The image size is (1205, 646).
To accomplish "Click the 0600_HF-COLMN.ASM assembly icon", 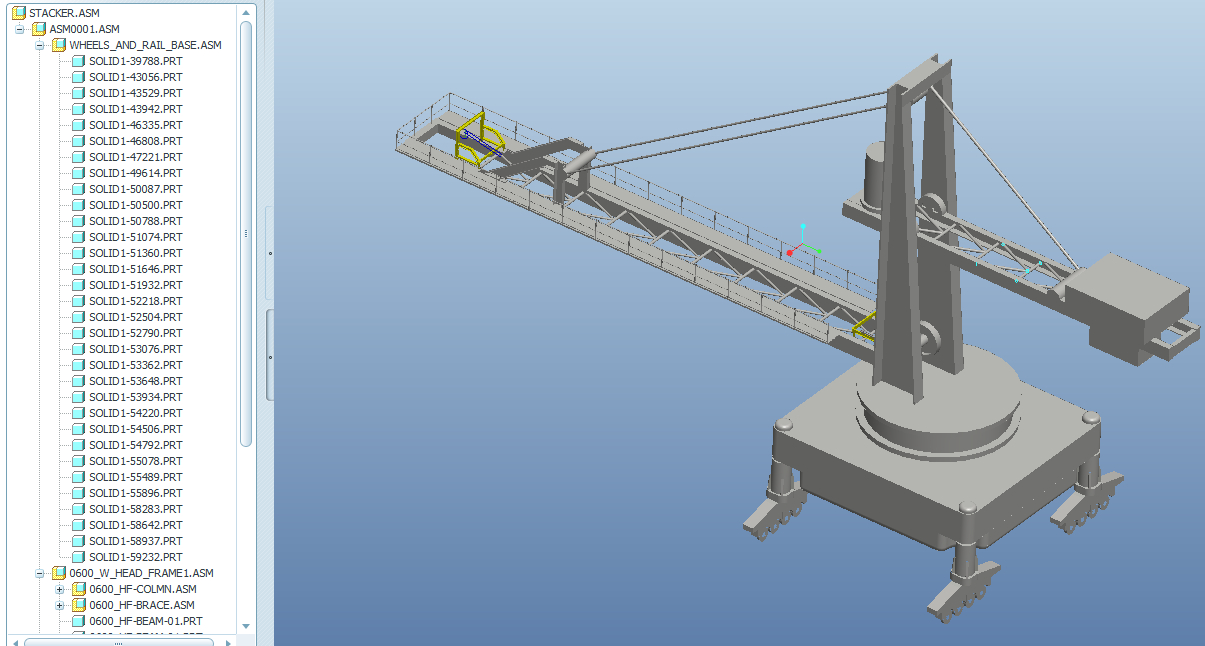I will [79, 589].
